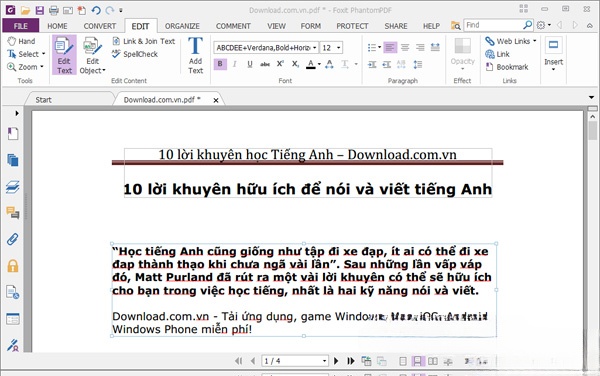Save the document with the floppy disk icon
600x376 pixels.
pos(39,10)
